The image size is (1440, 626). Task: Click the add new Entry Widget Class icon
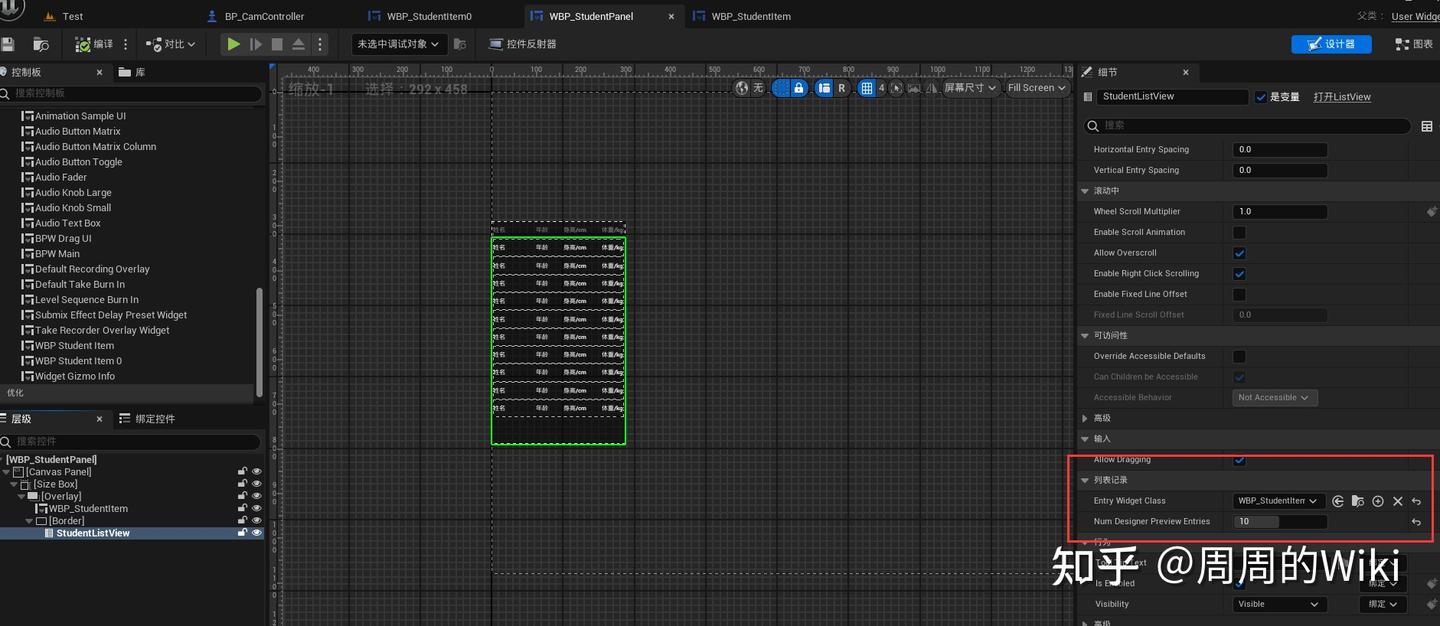(1378, 501)
